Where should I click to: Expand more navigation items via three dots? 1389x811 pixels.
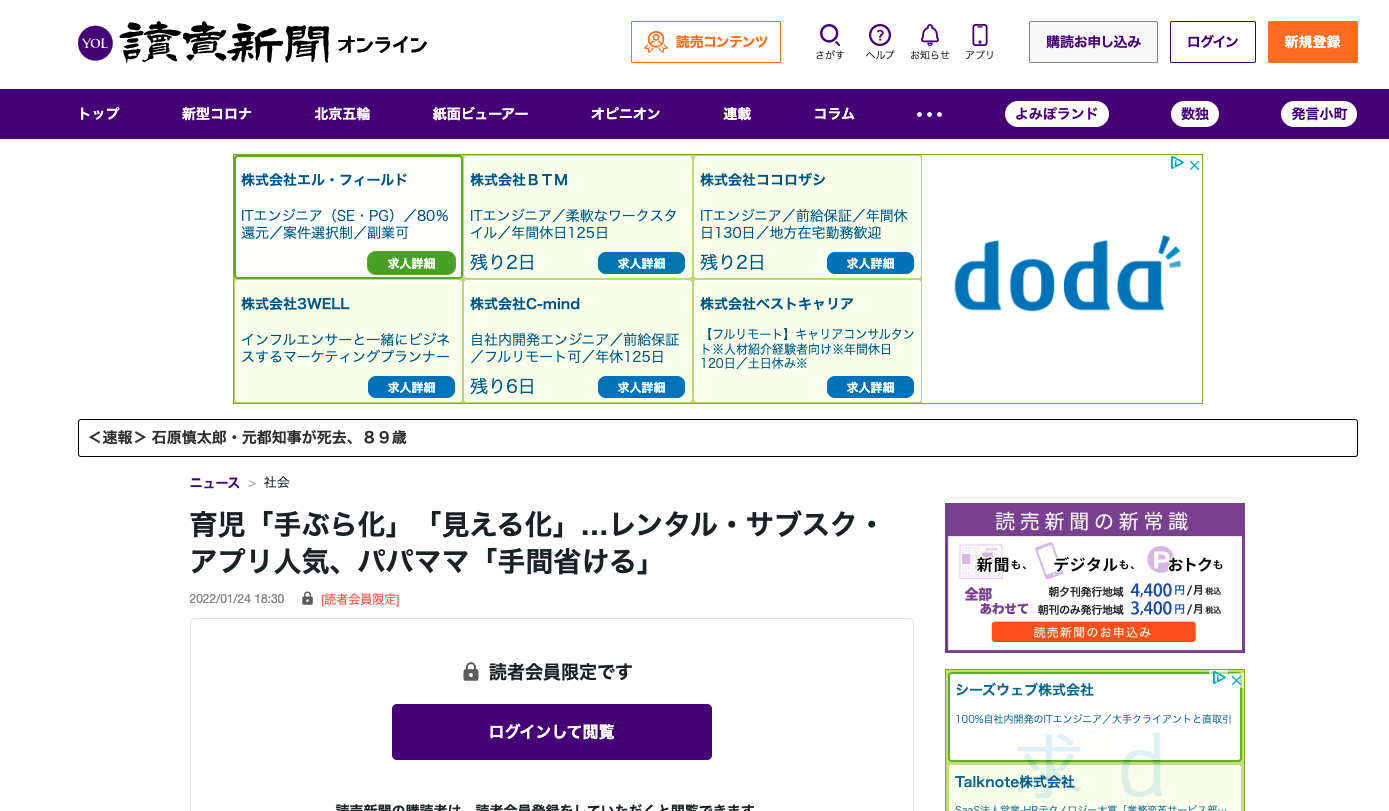point(929,114)
